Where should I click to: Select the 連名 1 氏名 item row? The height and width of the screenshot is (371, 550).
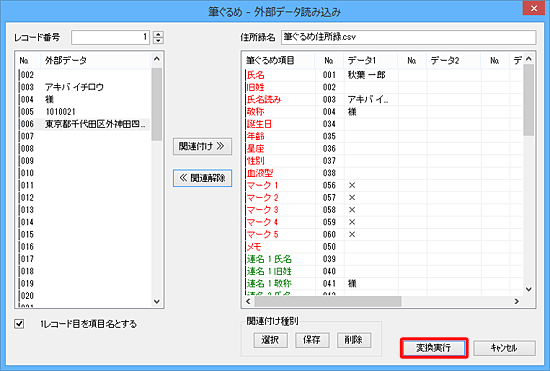383,259
